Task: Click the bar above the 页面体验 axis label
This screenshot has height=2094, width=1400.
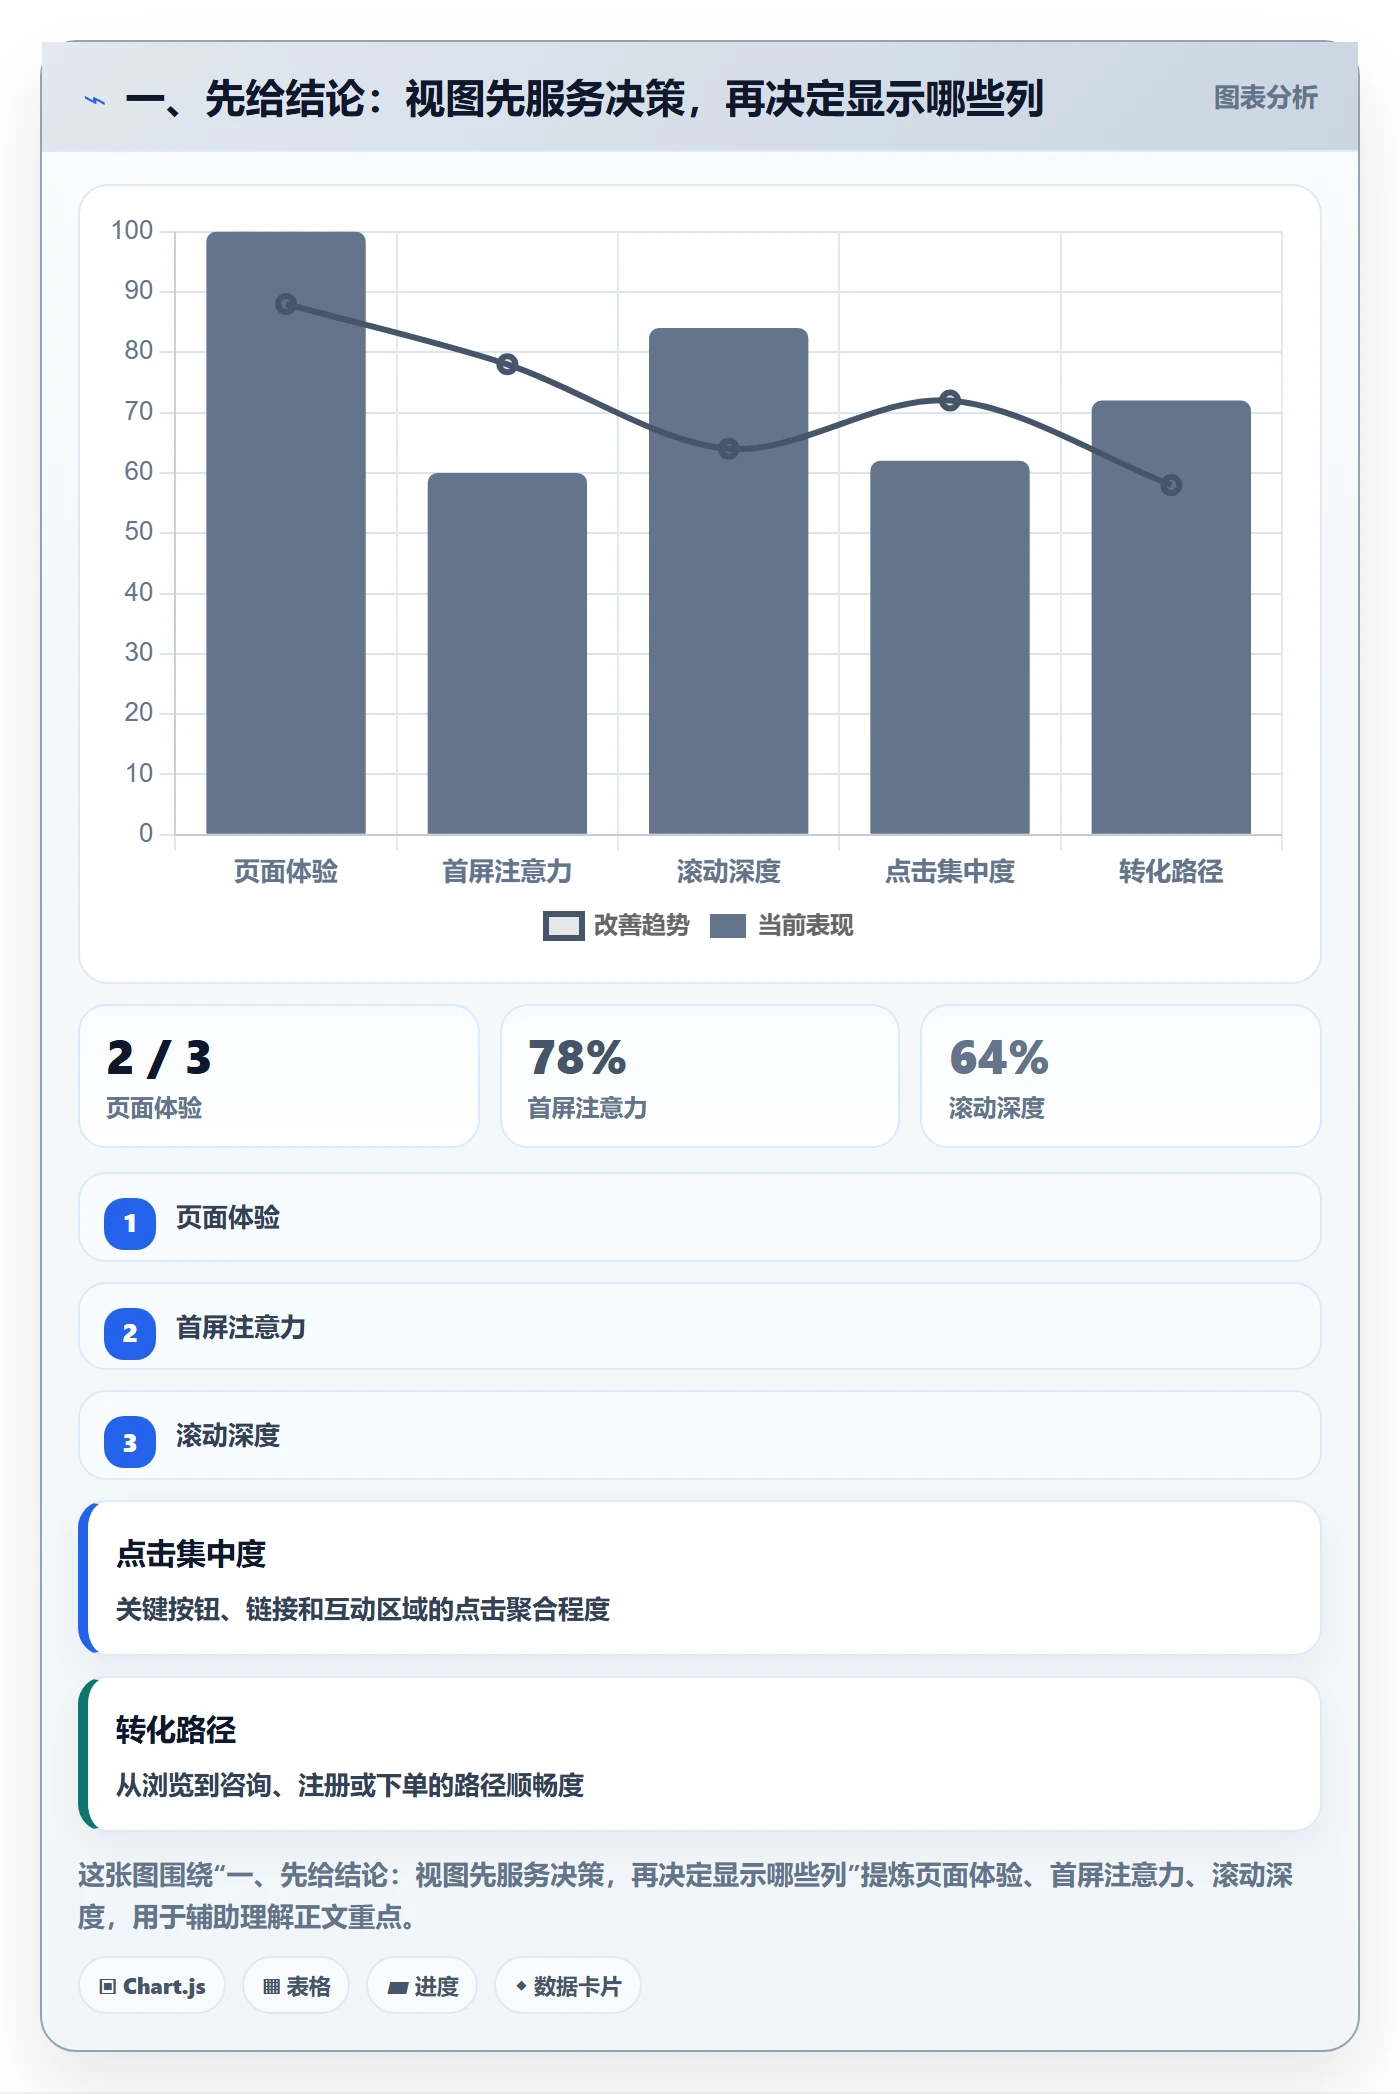Action: tap(286, 533)
